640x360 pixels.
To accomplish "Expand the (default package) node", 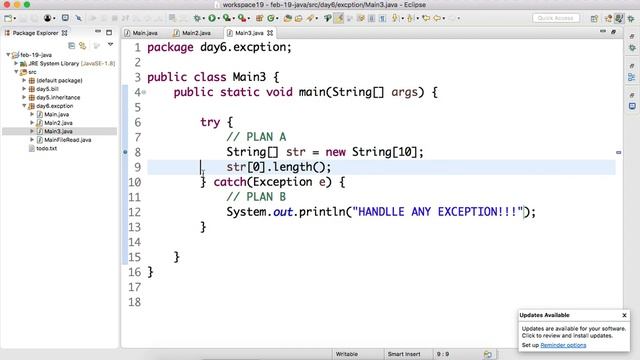I will point(24,80).
